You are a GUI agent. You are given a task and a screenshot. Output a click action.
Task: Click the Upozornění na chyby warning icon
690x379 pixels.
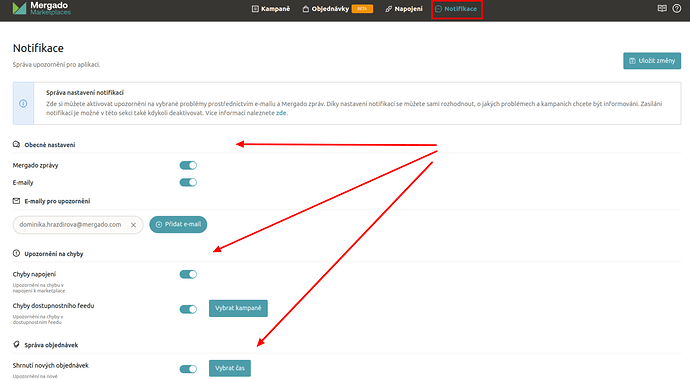coord(16,253)
